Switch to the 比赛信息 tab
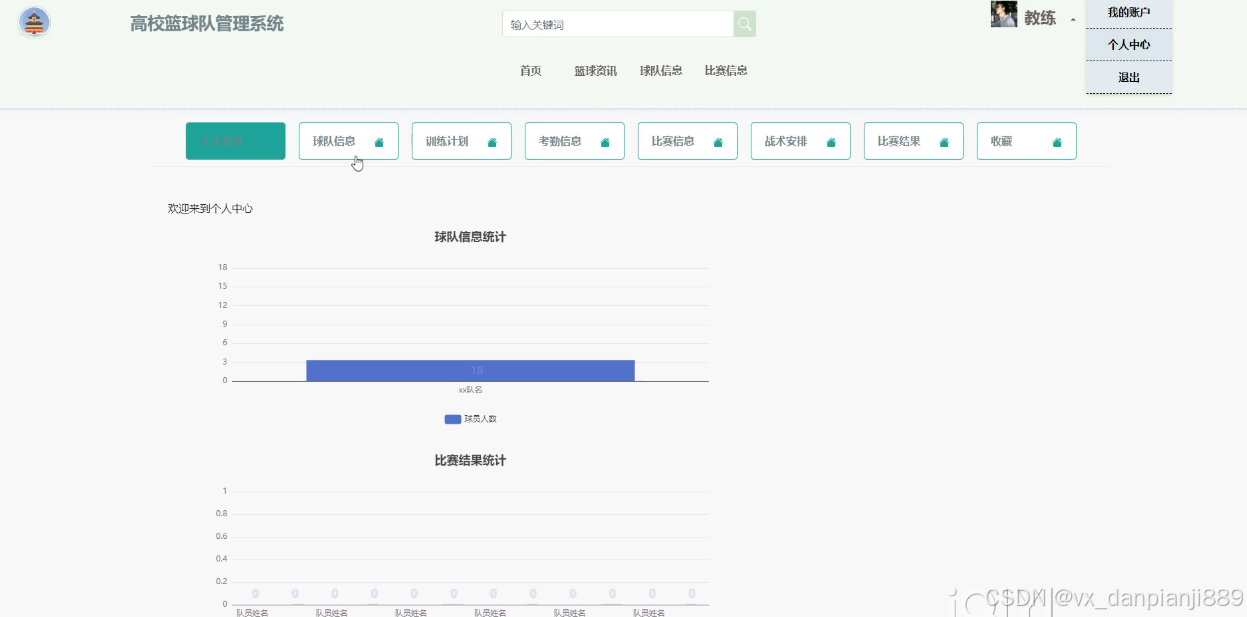Image resolution: width=1247 pixels, height=617 pixels. pos(688,141)
